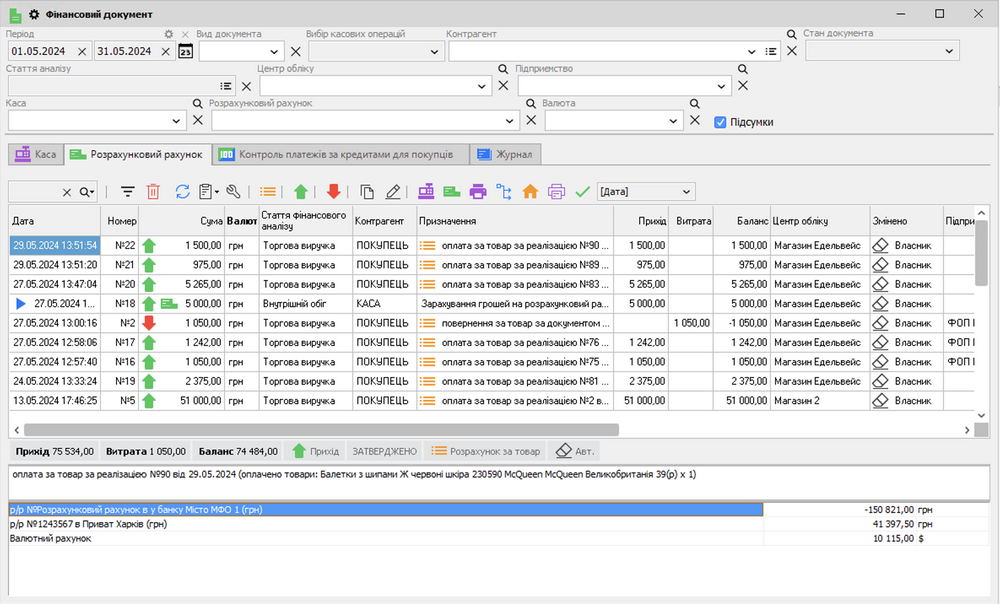Click the pencil edit icon in toolbar
The image size is (1000, 604).
pos(393,191)
